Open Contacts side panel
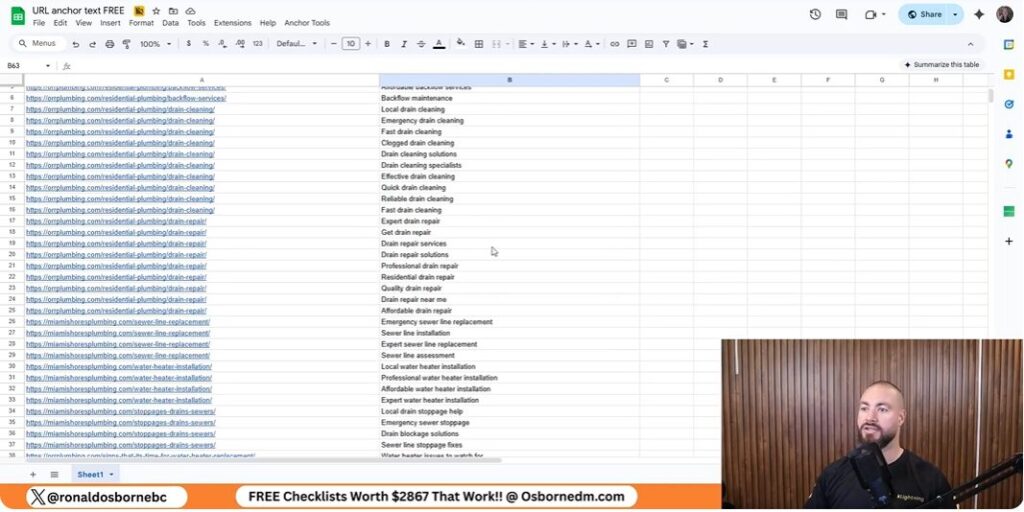Screen dimensions: 1024x512 point(1009,134)
